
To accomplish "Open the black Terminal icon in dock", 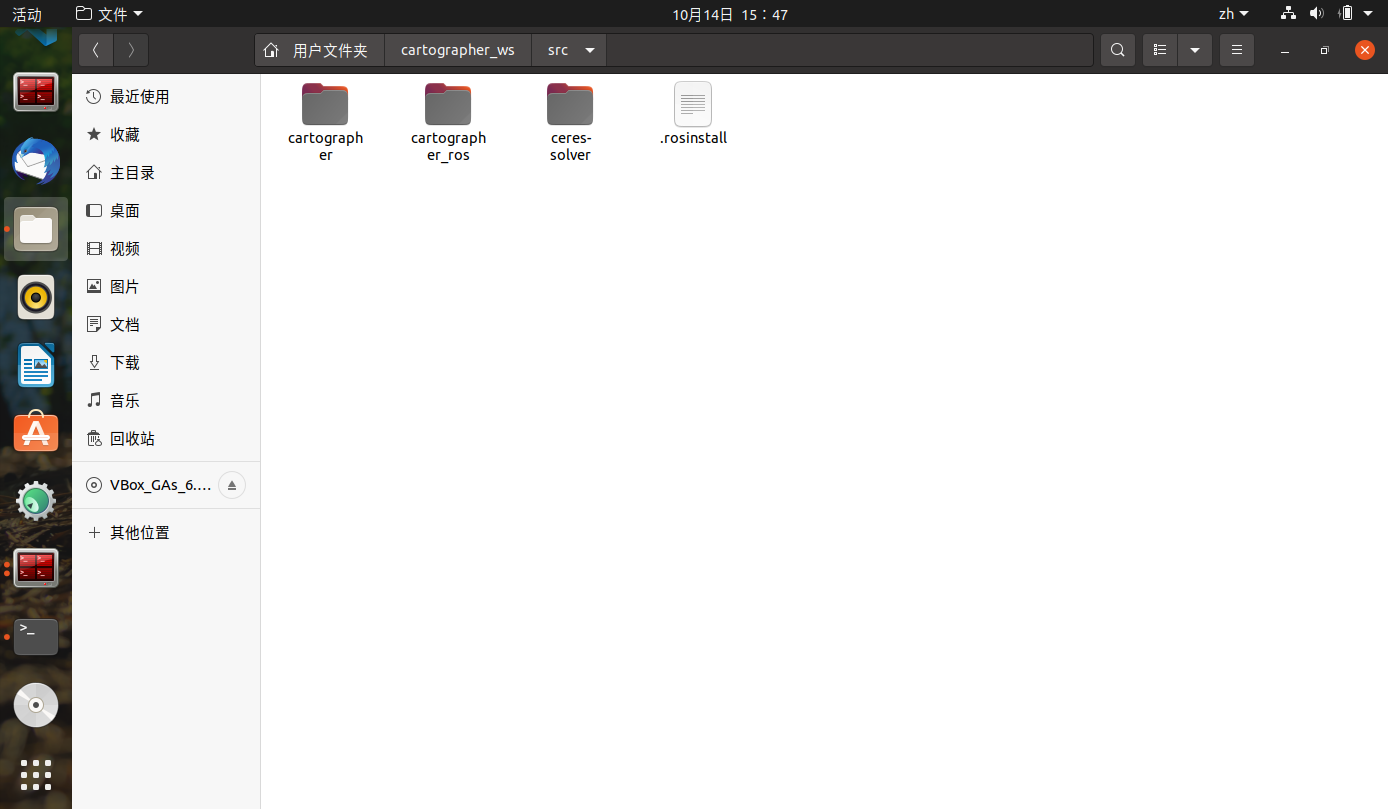I will pyautogui.click(x=36, y=637).
